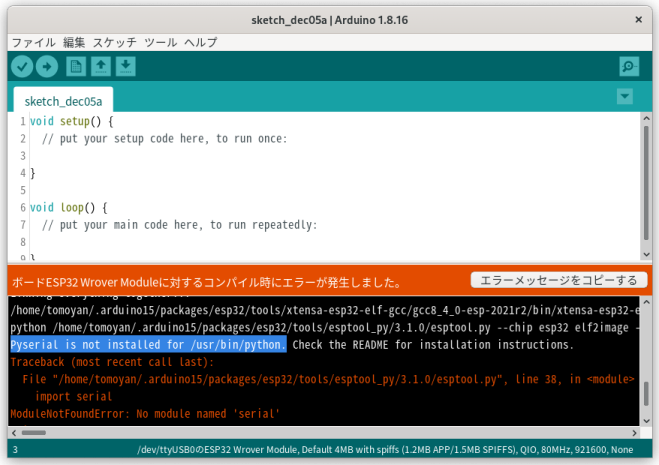Click console scrollbar up arrow

point(646,302)
